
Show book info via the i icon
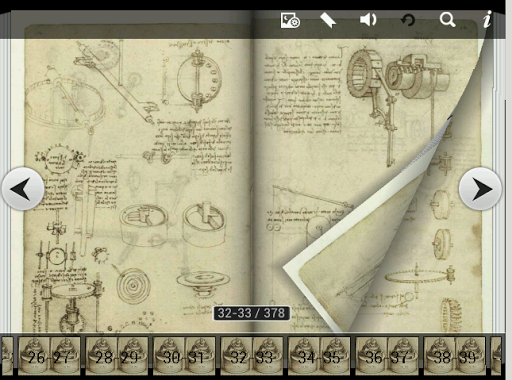[487, 19]
